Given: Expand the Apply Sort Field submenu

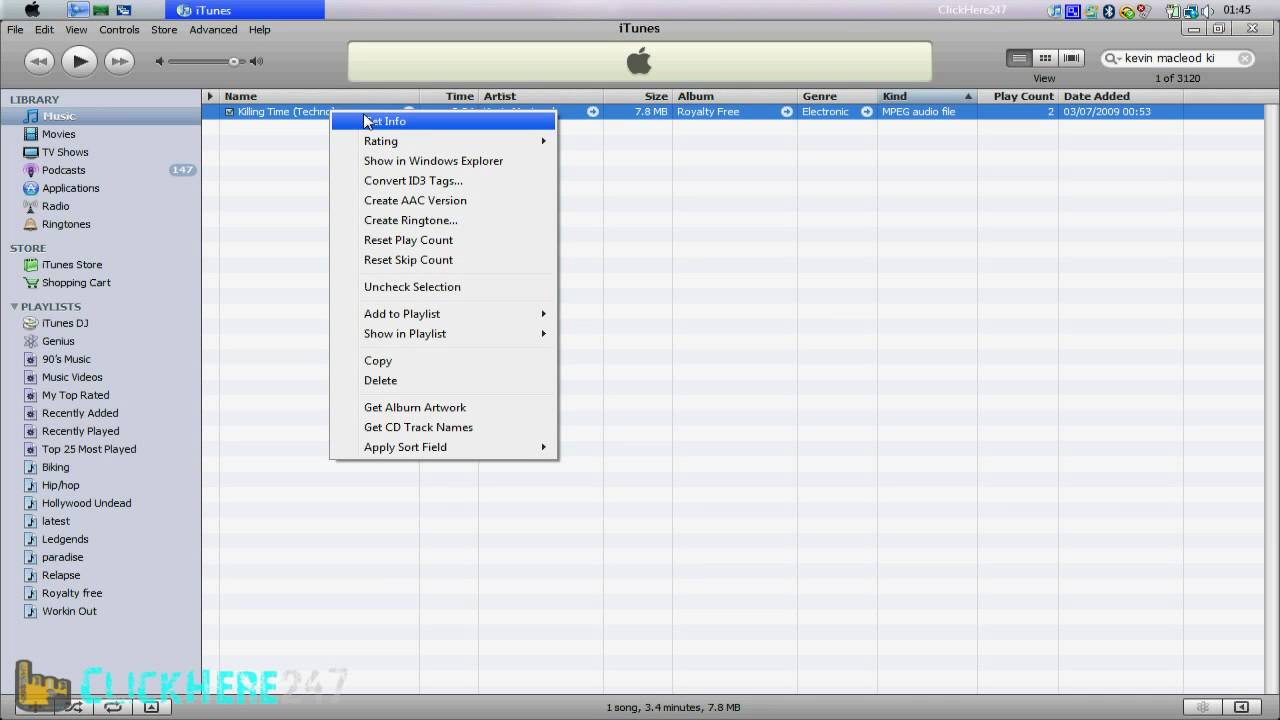Looking at the screenshot, I should (x=443, y=447).
